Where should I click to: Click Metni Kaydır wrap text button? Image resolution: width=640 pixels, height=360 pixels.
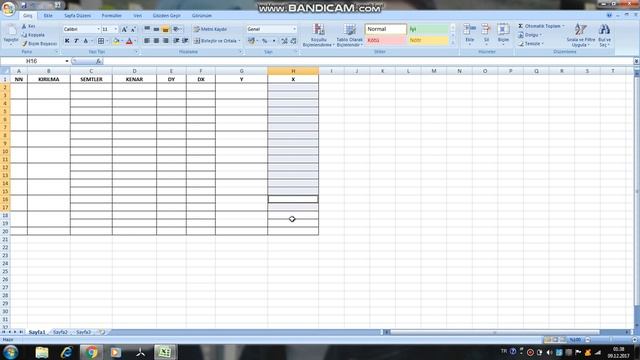(x=210, y=29)
